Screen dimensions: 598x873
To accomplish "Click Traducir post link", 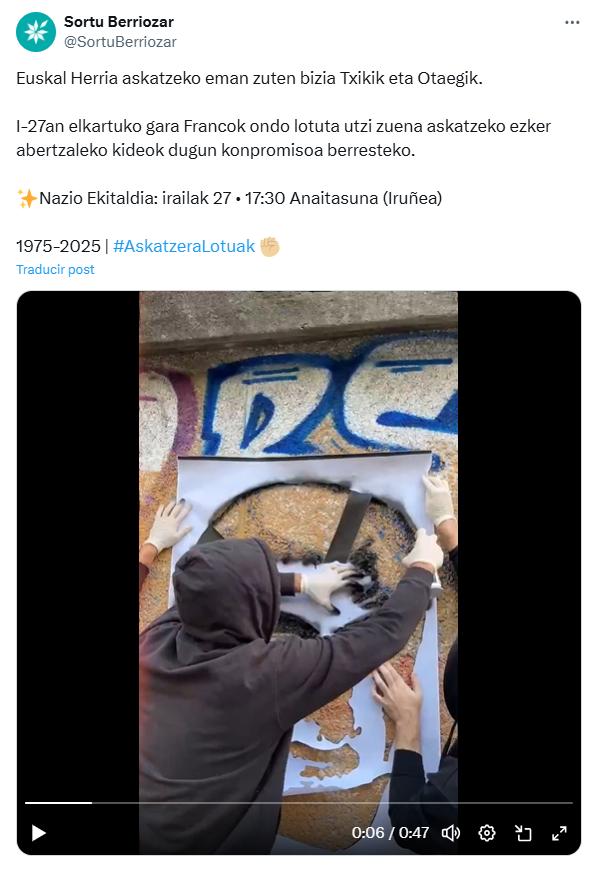I will tap(55, 269).
